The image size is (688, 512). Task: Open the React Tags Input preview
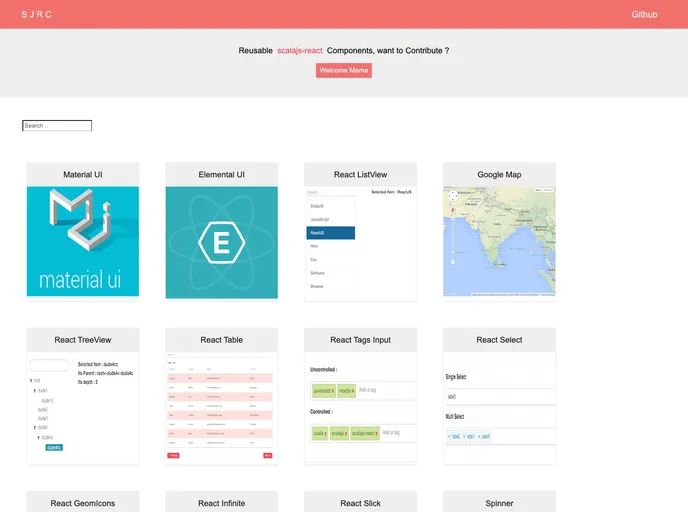(360, 406)
